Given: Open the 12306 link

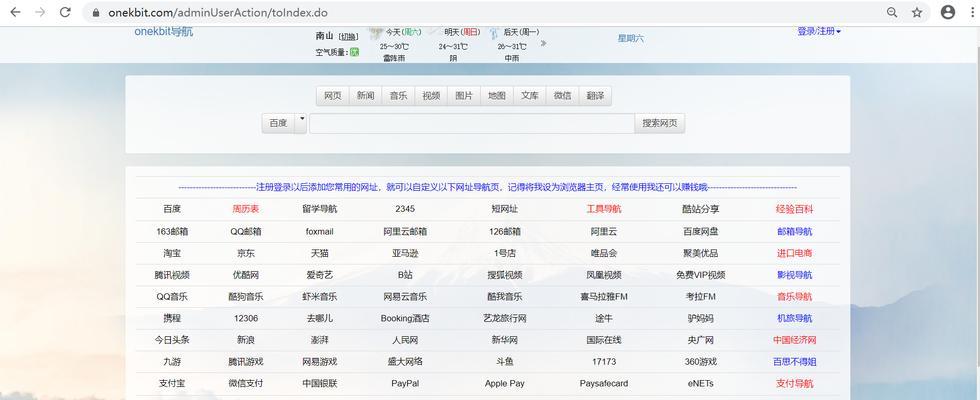Looking at the screenshot, I should point(246,318).
